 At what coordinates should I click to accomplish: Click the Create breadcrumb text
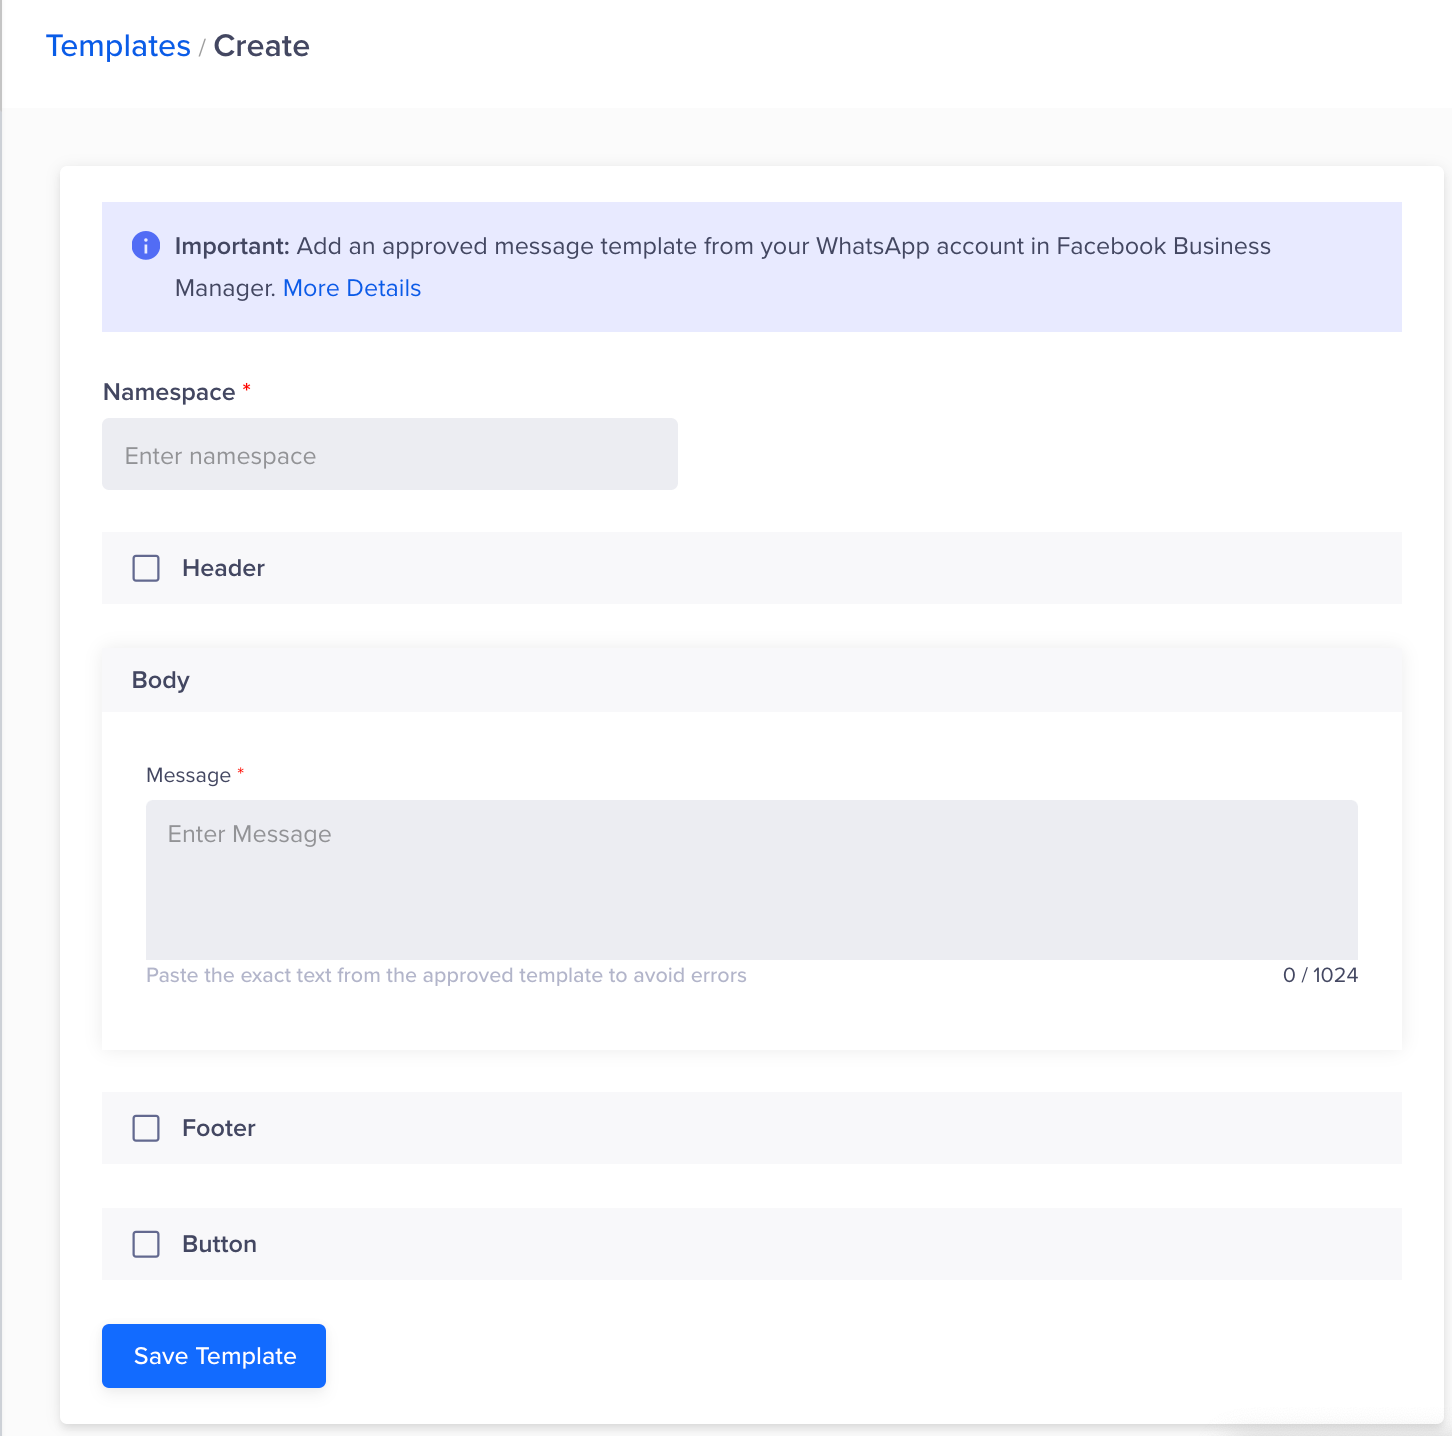tap(261, 46)
